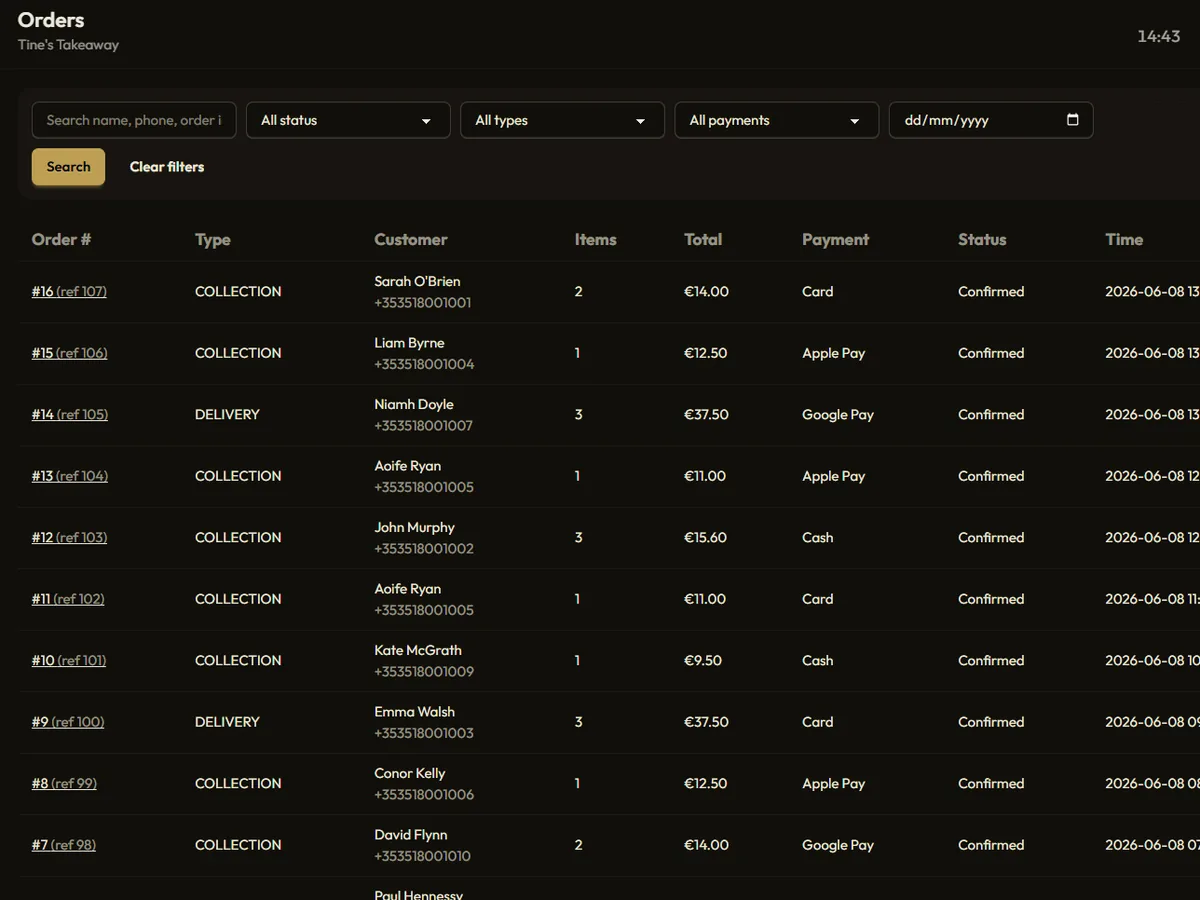The width and height of the screenshot is (1200, 900).
Task: Click the dd/mm/yyyy date input
Action: [991, 120]
